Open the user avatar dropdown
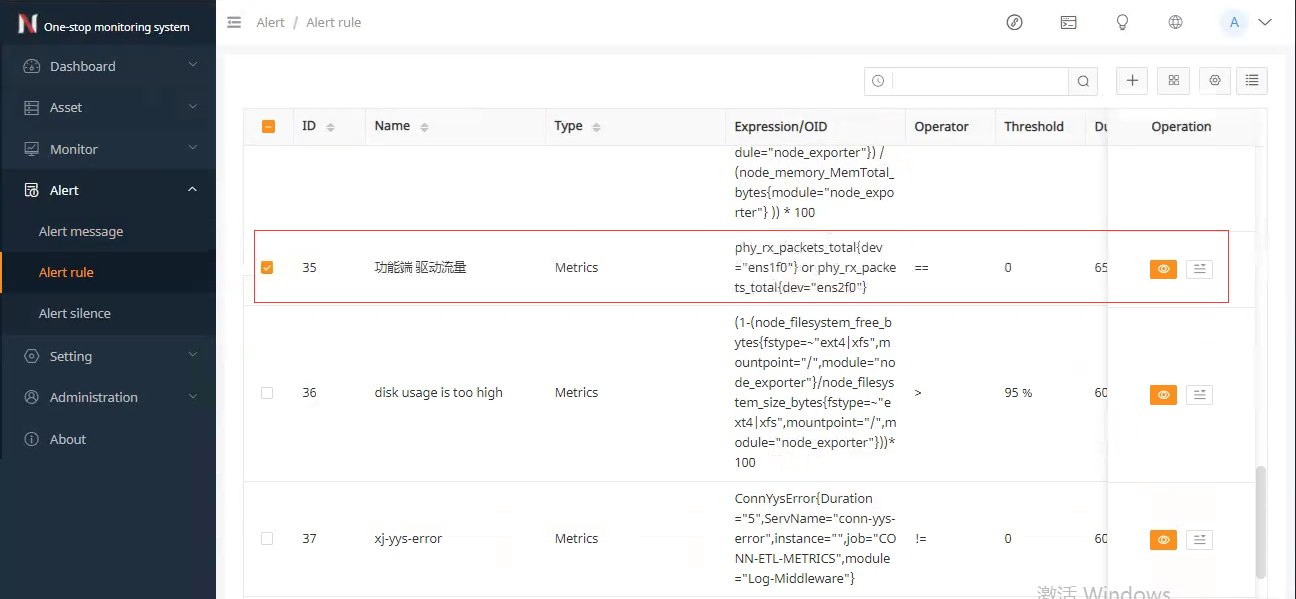The width and height of the screenshot is (1296, 599). coord(1246,22)
